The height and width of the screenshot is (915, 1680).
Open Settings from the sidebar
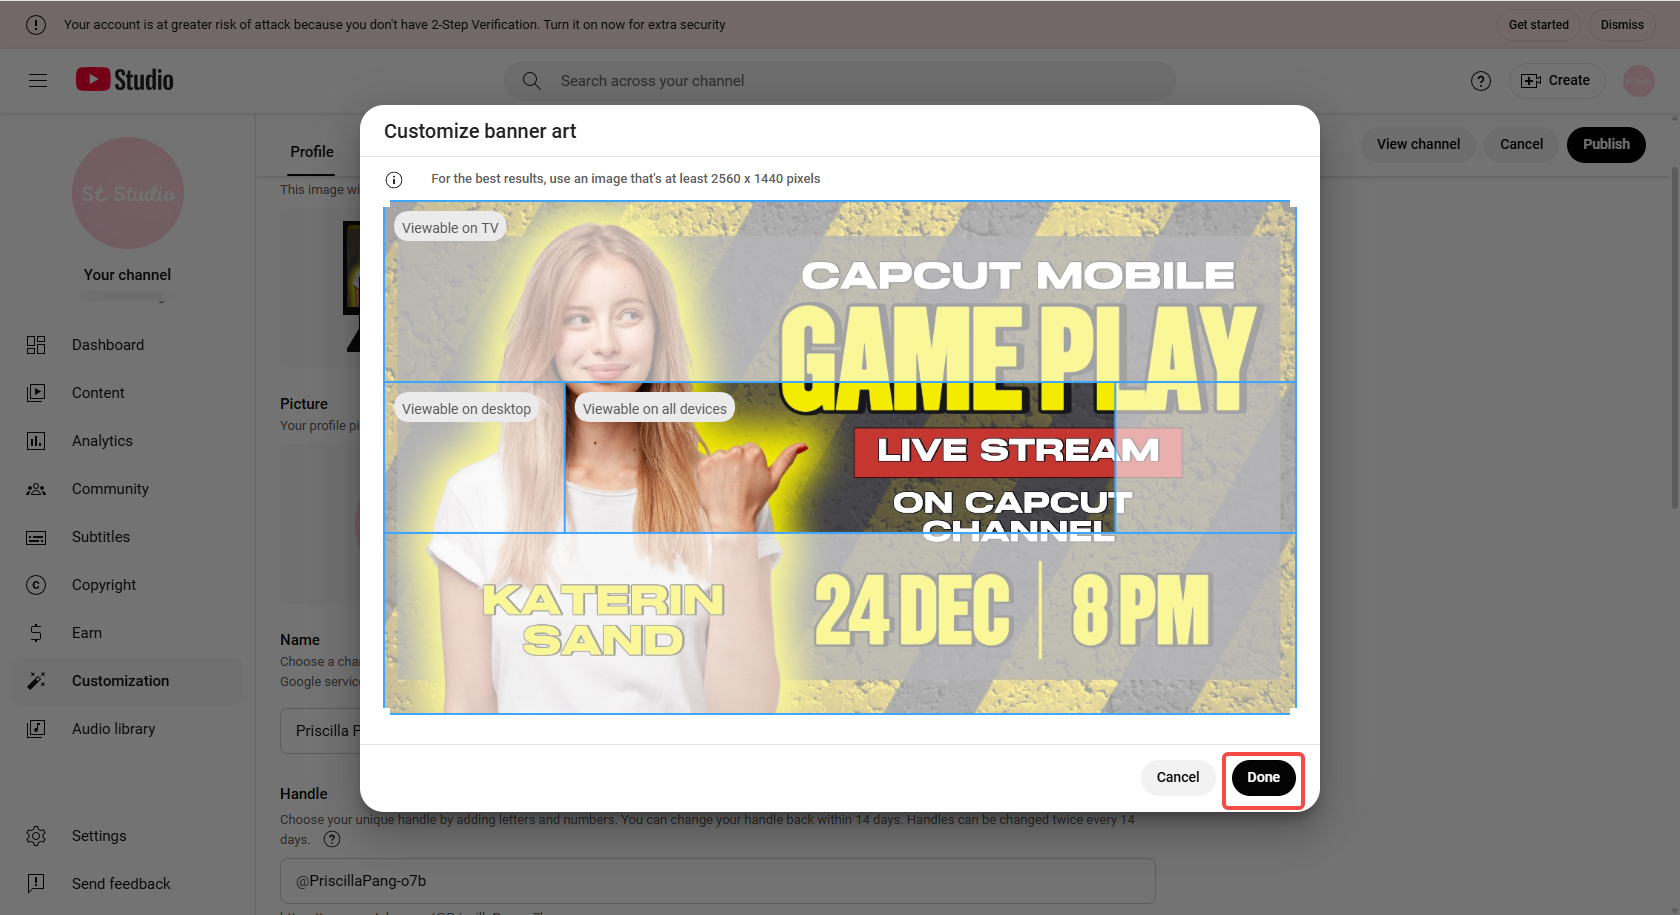pos(128,836)
